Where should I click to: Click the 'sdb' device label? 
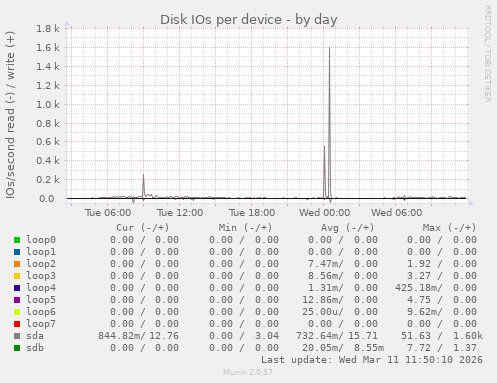coord(35,348)
